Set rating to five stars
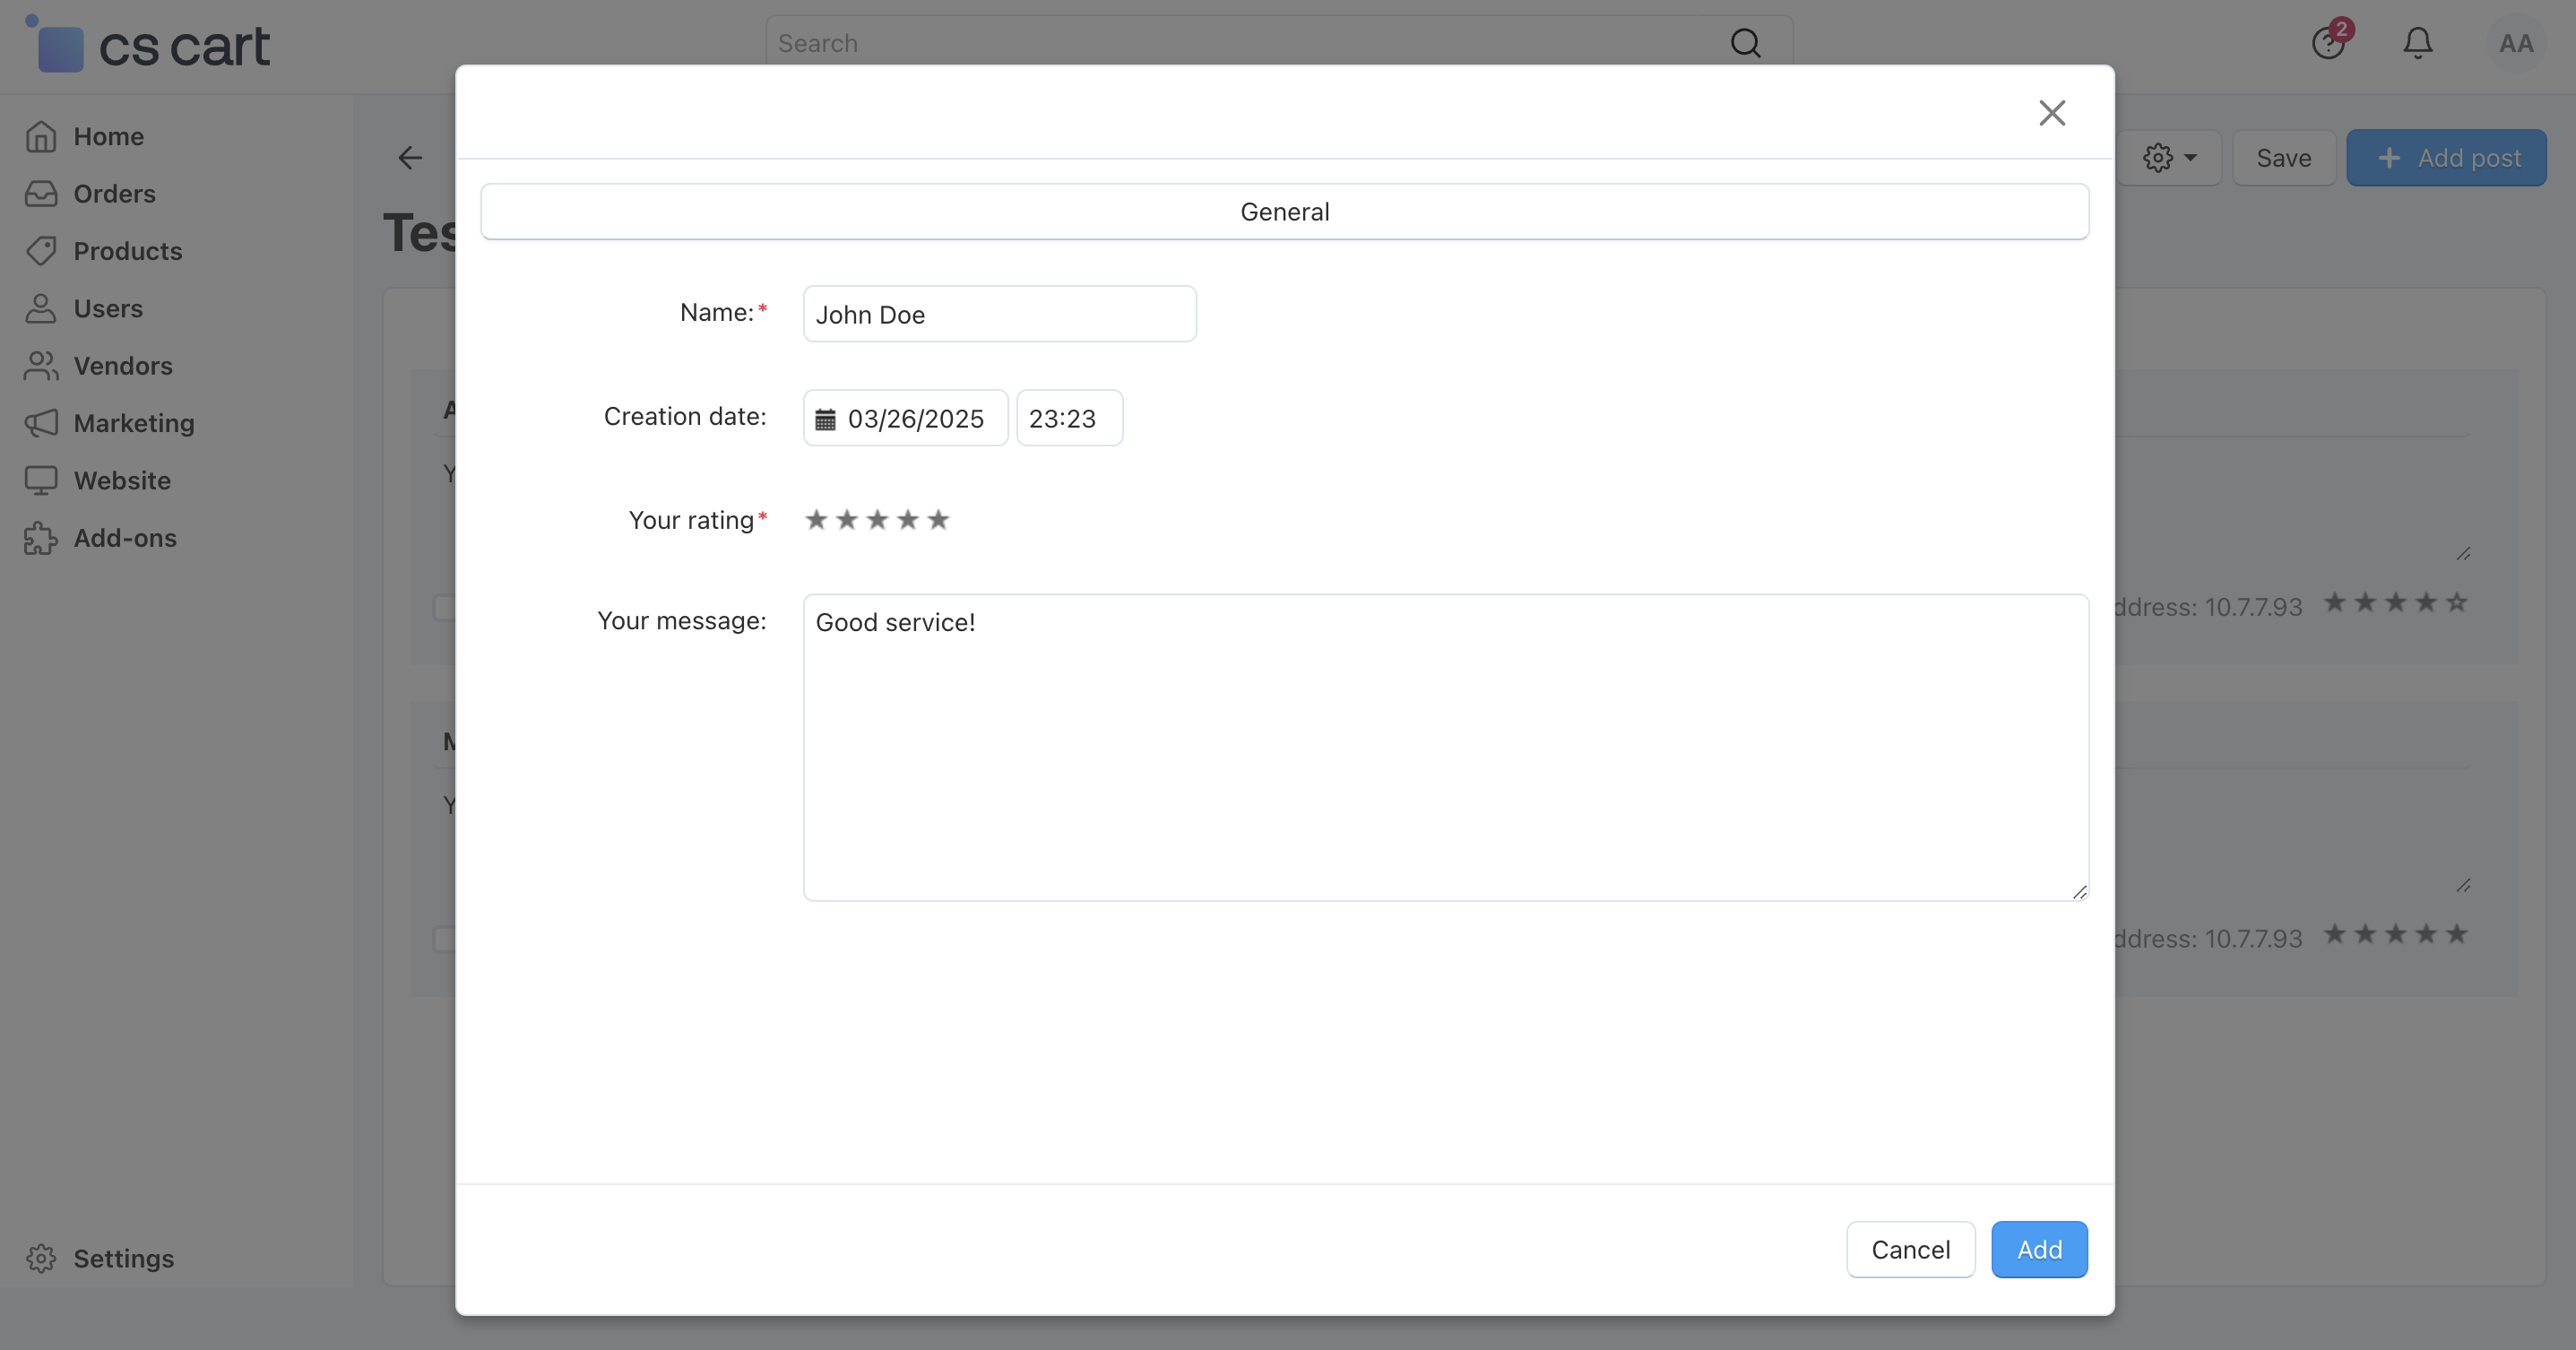The image size is (2576, 1350). (938, 520)
